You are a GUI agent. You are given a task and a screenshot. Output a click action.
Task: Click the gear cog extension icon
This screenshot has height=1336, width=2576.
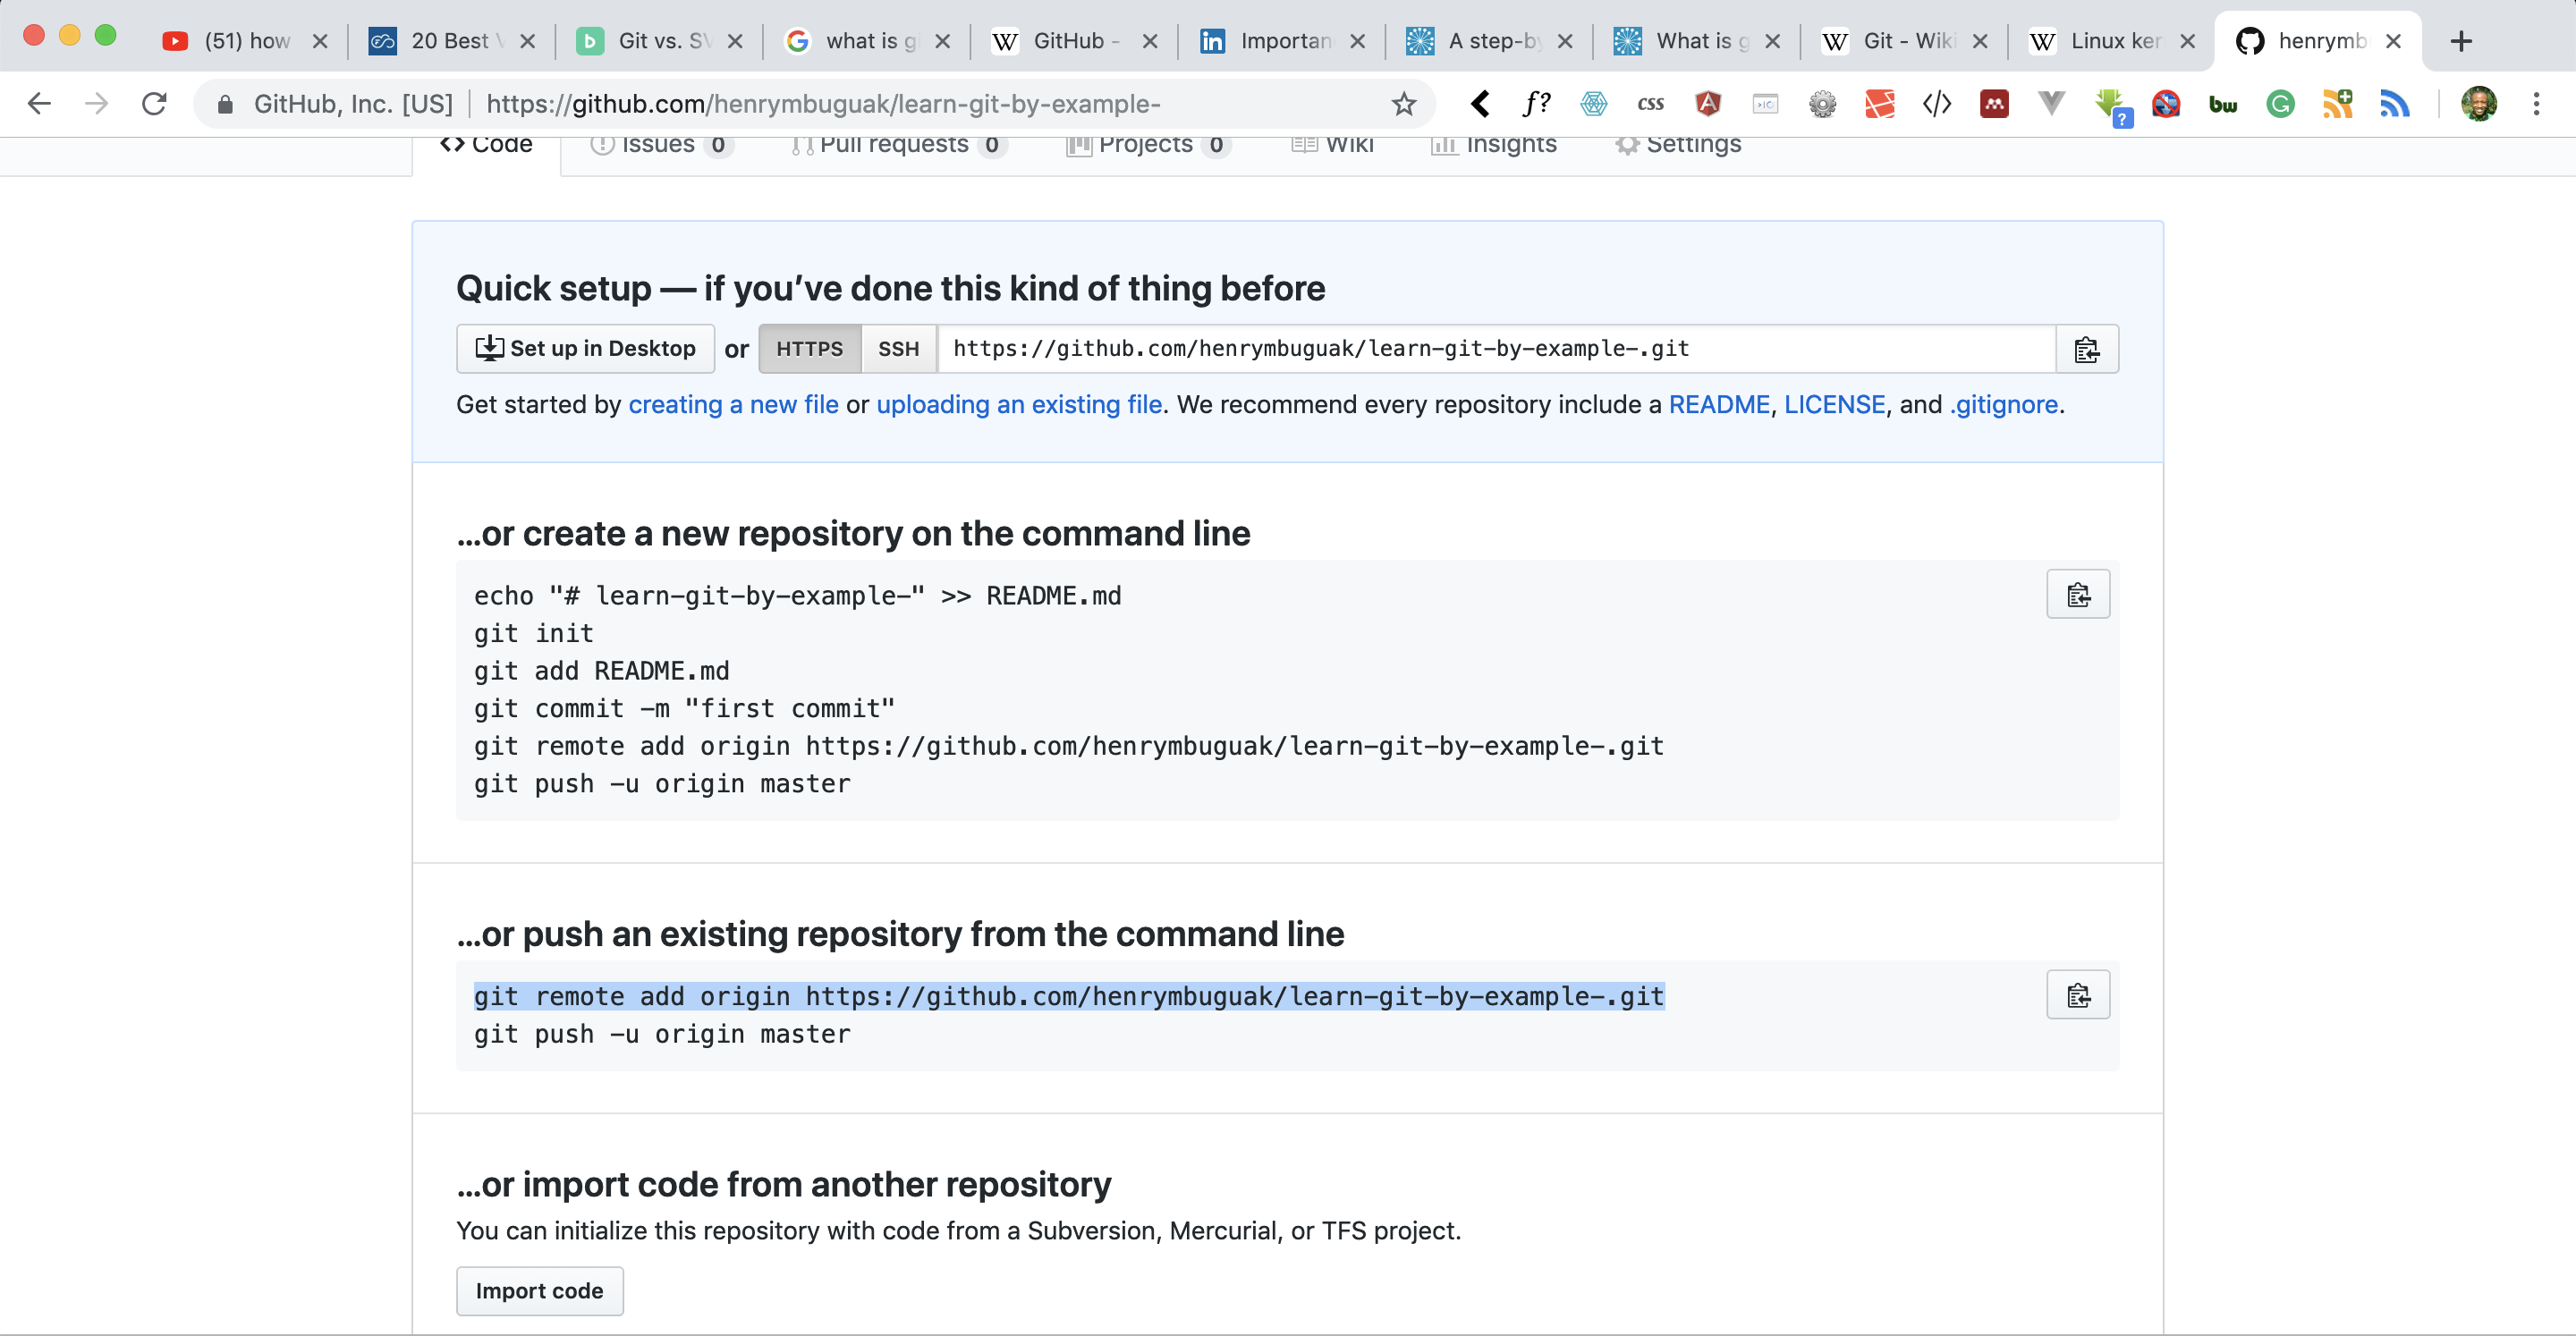[x=1823, y=104]
